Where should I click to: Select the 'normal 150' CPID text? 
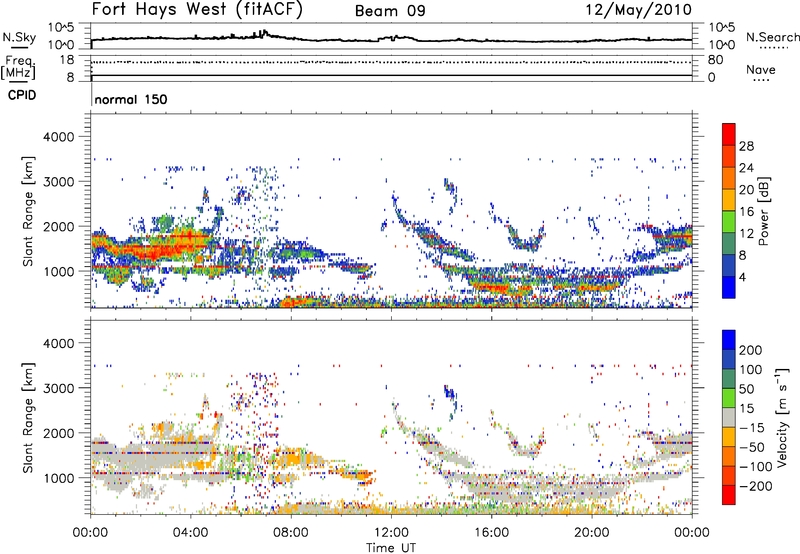click(x=131, y=99)
